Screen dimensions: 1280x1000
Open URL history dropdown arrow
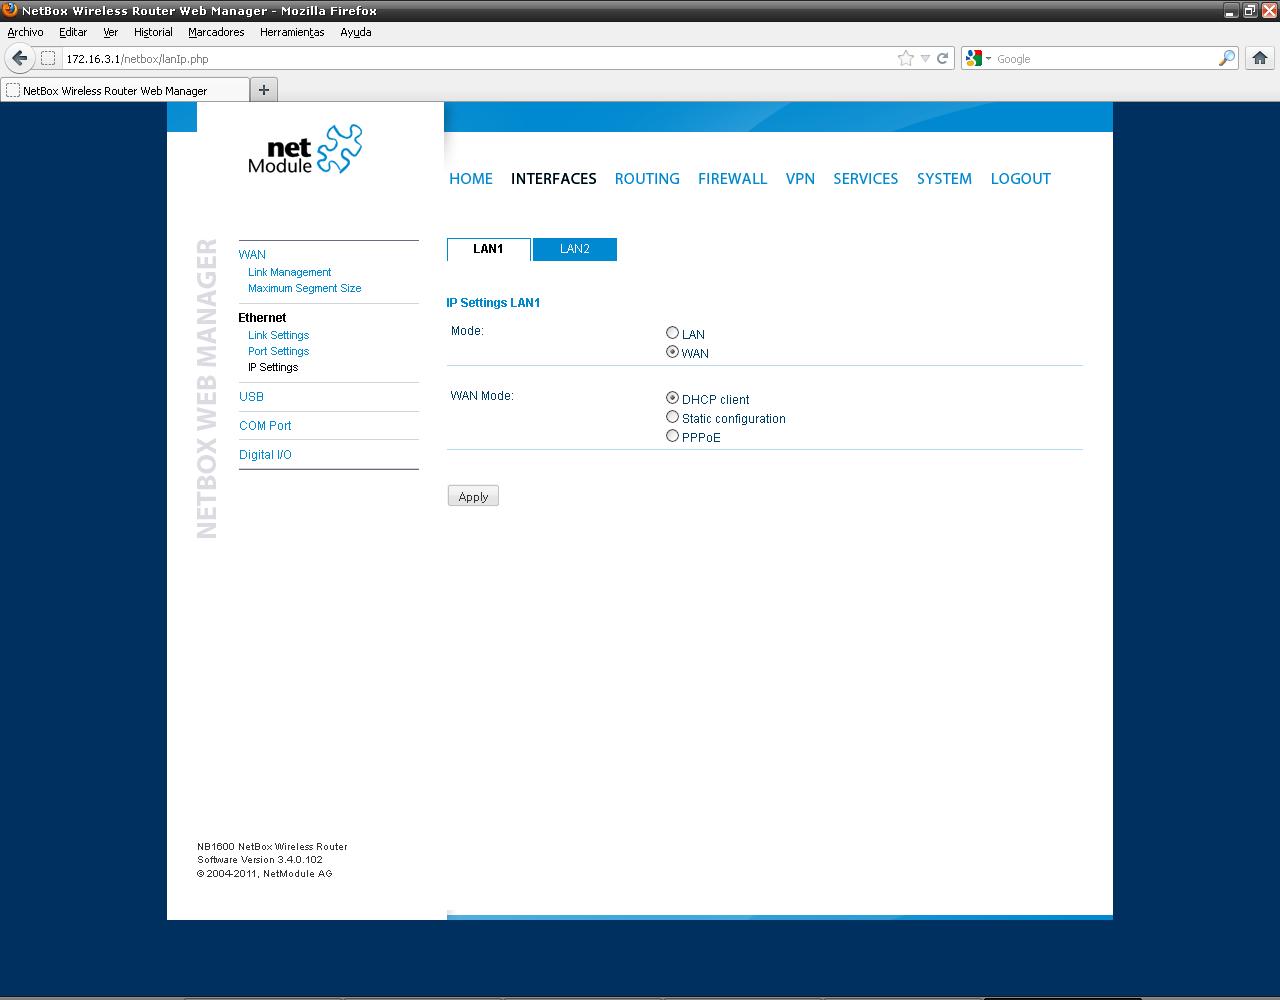click(925, 58)
